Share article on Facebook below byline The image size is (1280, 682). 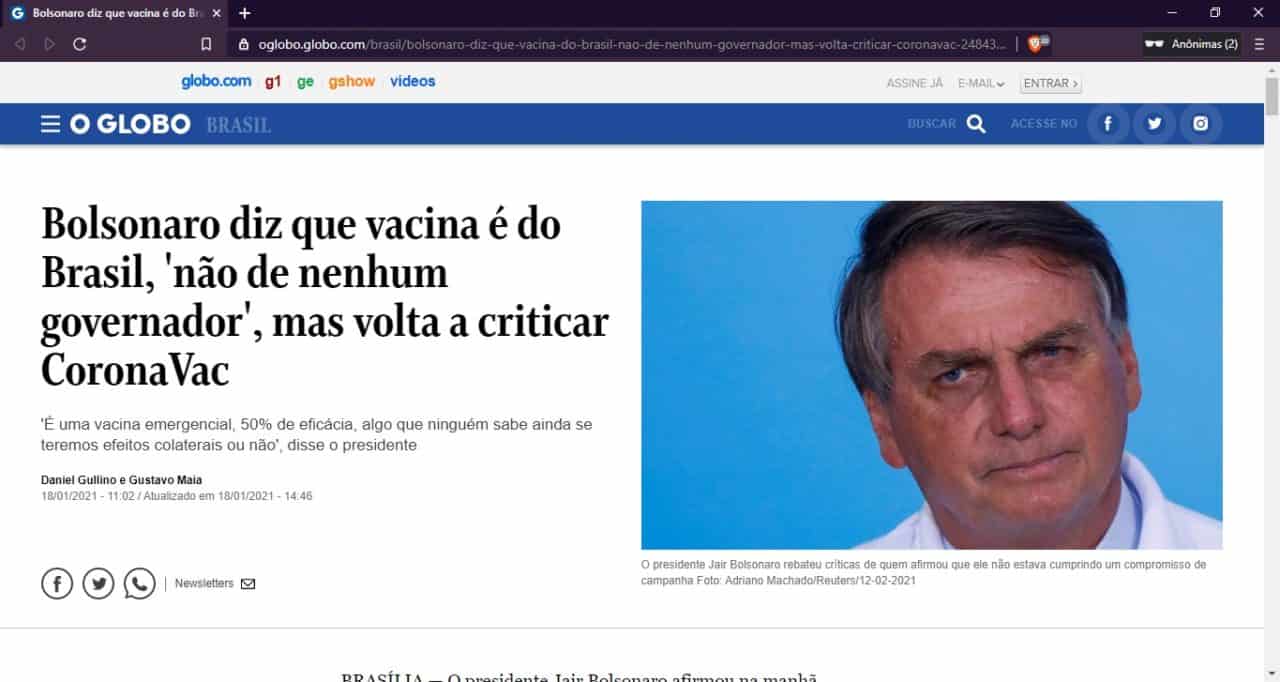[57, 583]
